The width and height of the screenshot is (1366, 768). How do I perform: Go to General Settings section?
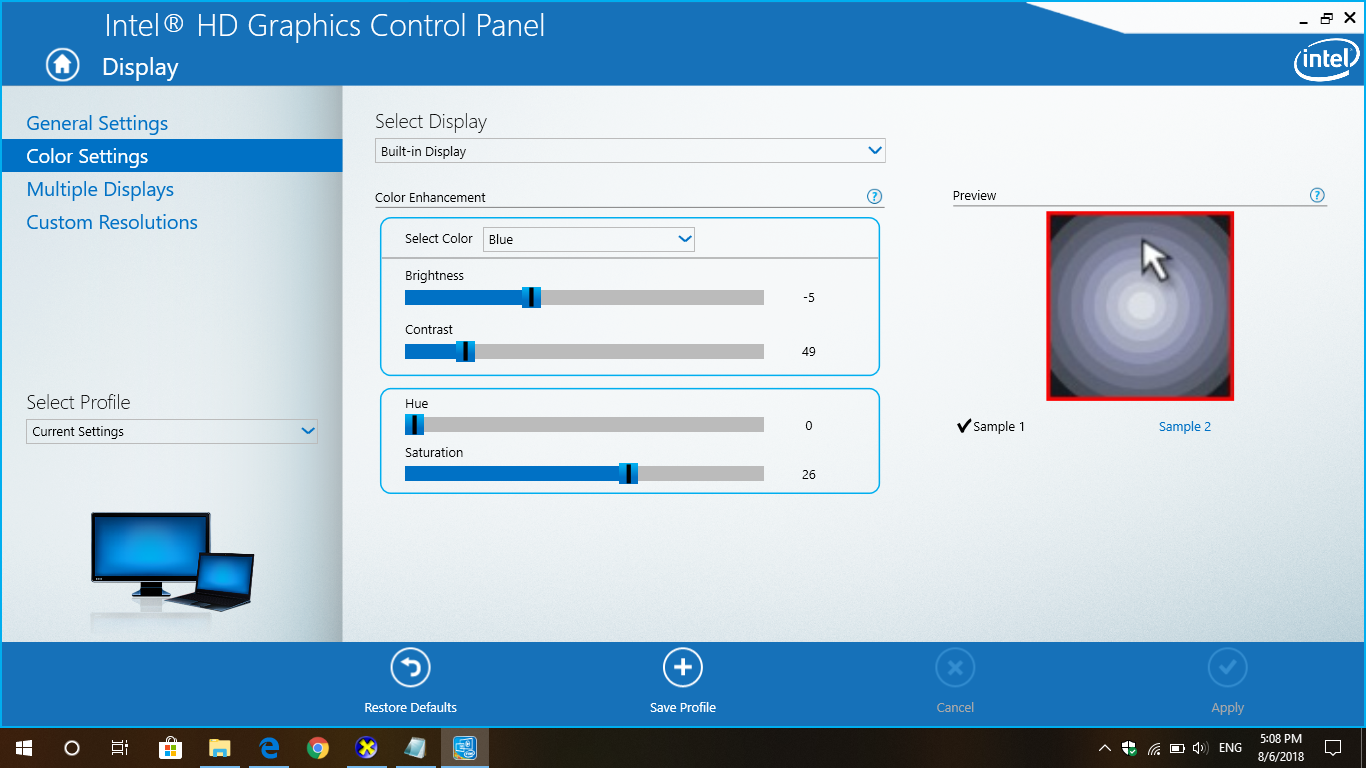(97, 123)
